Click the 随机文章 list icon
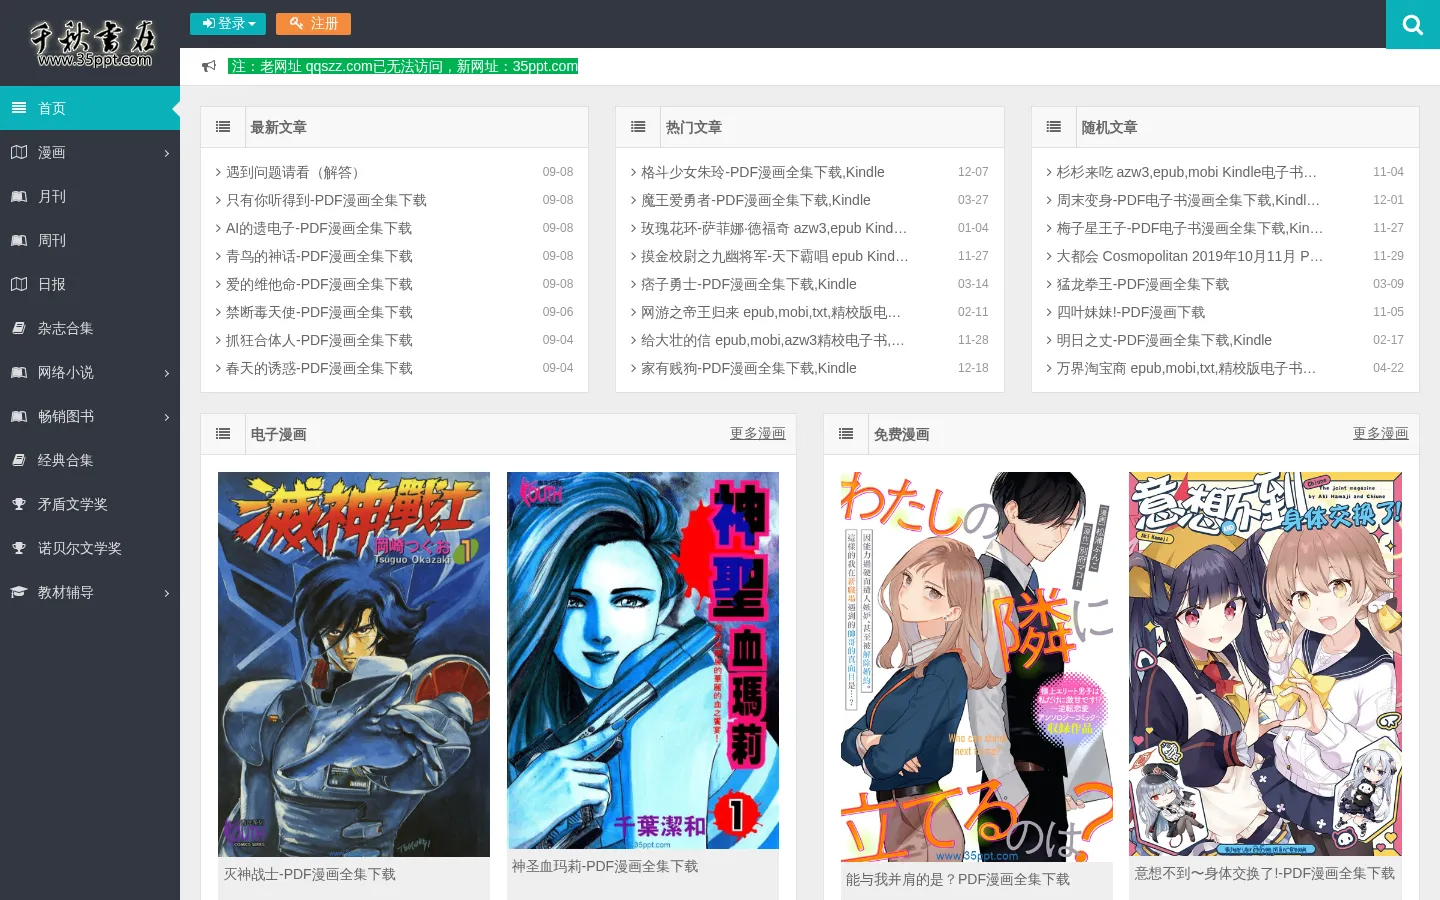Image resolution: width=1440 pixels, height=900 pixels. click(x=1054, y=127)
